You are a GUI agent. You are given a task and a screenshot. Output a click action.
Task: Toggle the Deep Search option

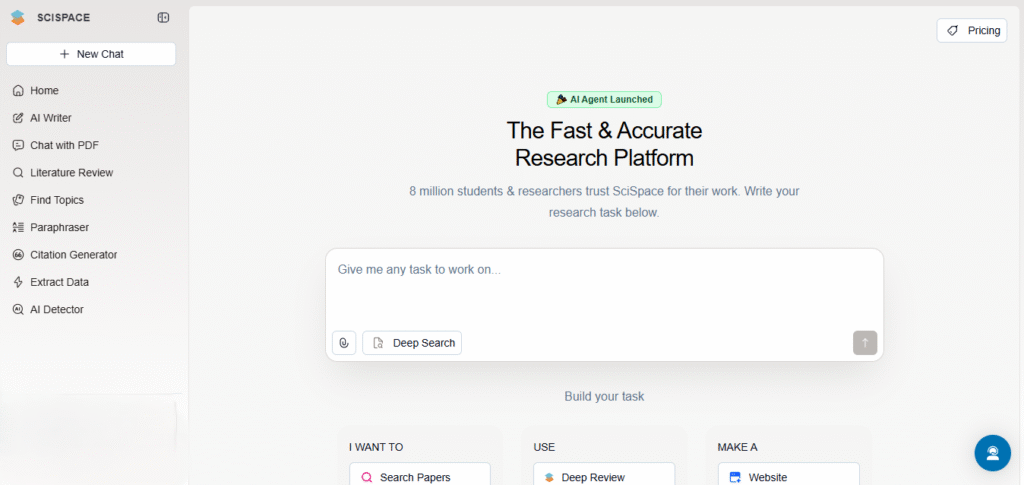pyautogui.click(x=412, y=343)
